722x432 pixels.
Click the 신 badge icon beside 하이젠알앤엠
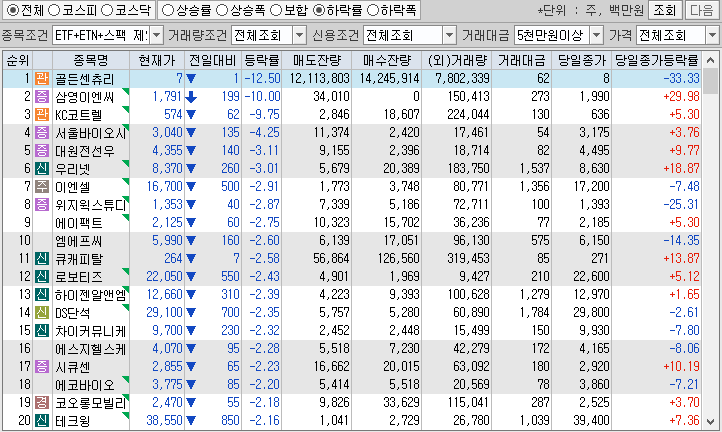click(42, 294)
